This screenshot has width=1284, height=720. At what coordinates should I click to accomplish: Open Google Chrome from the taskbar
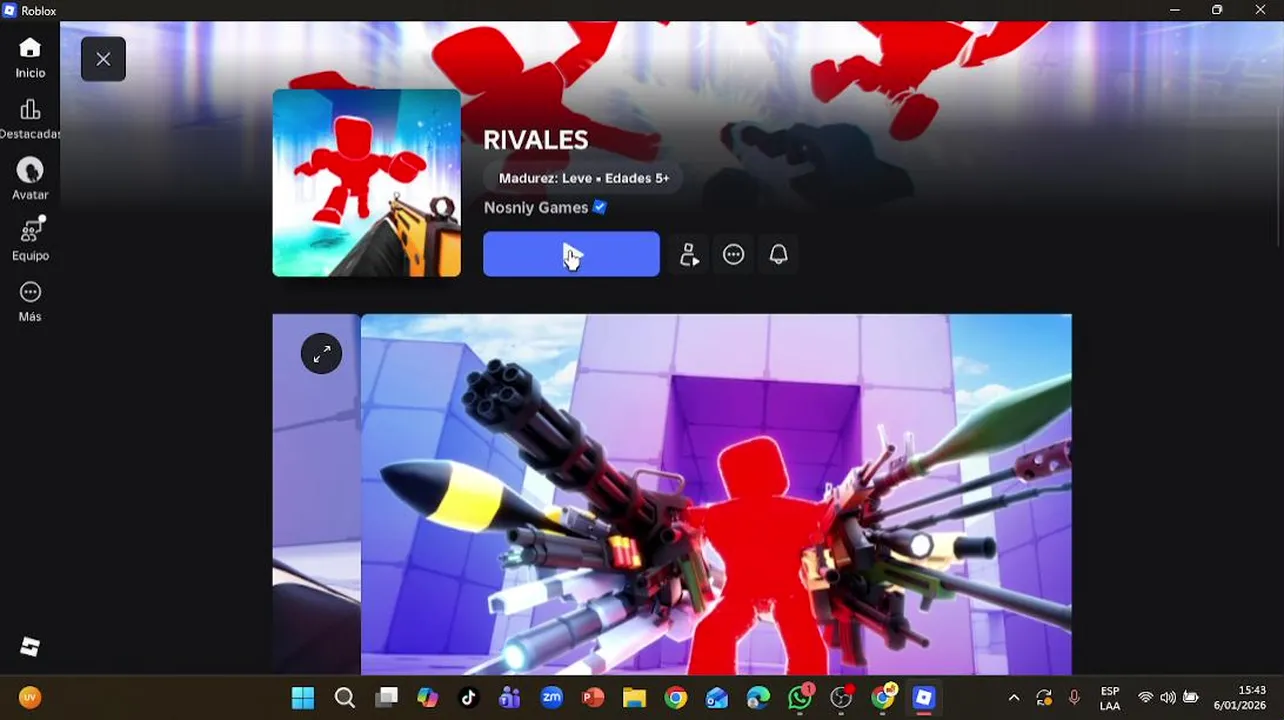[x=676, y=697]
